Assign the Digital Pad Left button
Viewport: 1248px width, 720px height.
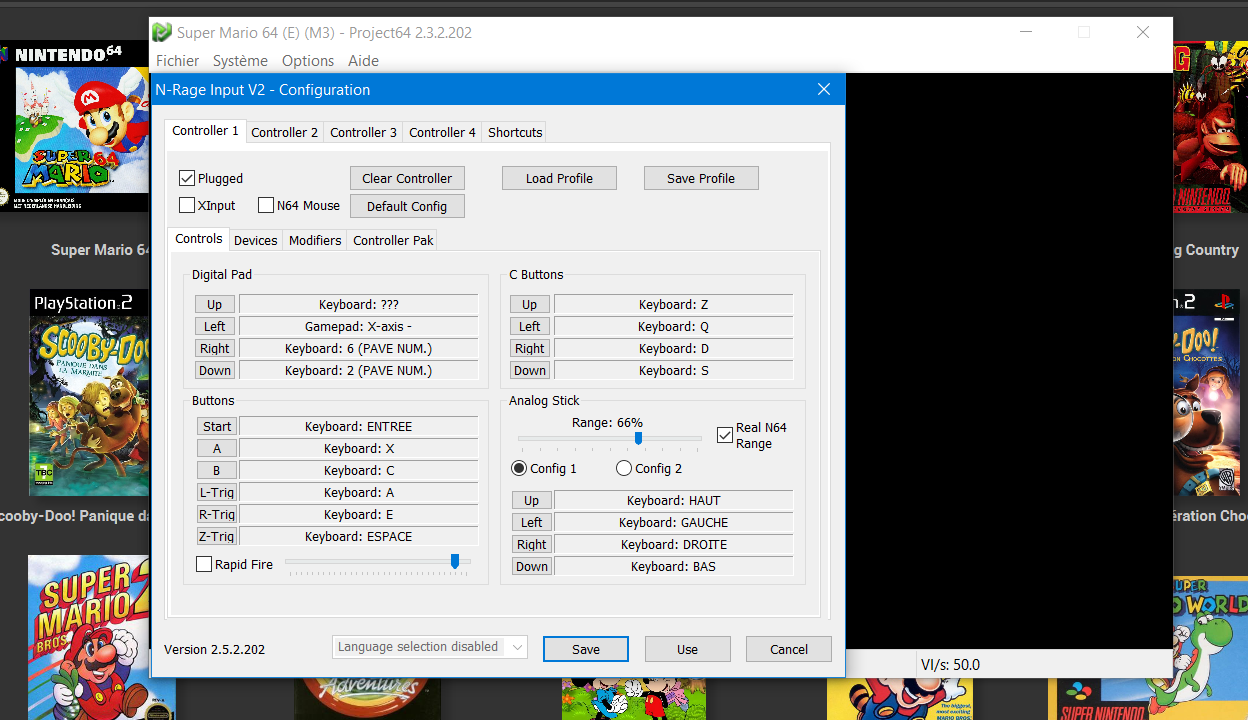(x=215, y=326)
